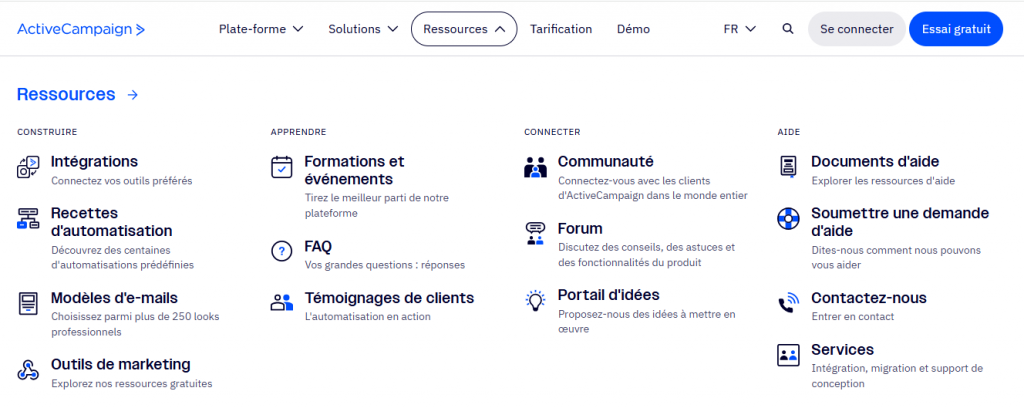Collapse the Ressources menu
Viewport: 1024px width, 408px height.
(x=464, y=29)
